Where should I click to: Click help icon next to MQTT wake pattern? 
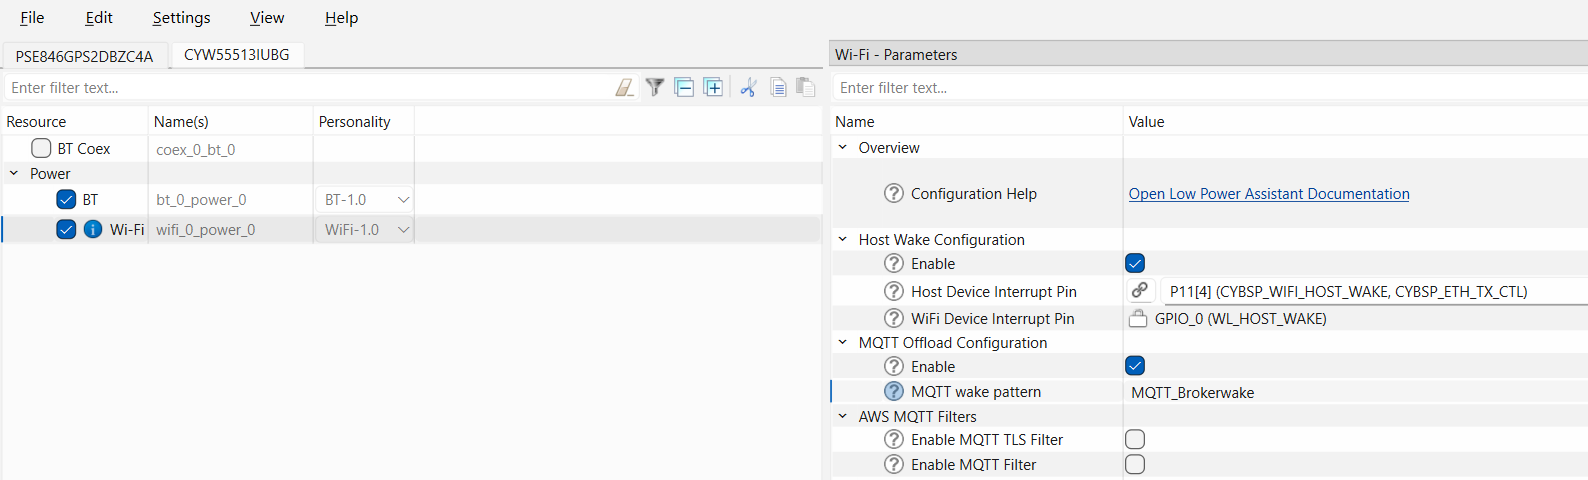[894, 392]
